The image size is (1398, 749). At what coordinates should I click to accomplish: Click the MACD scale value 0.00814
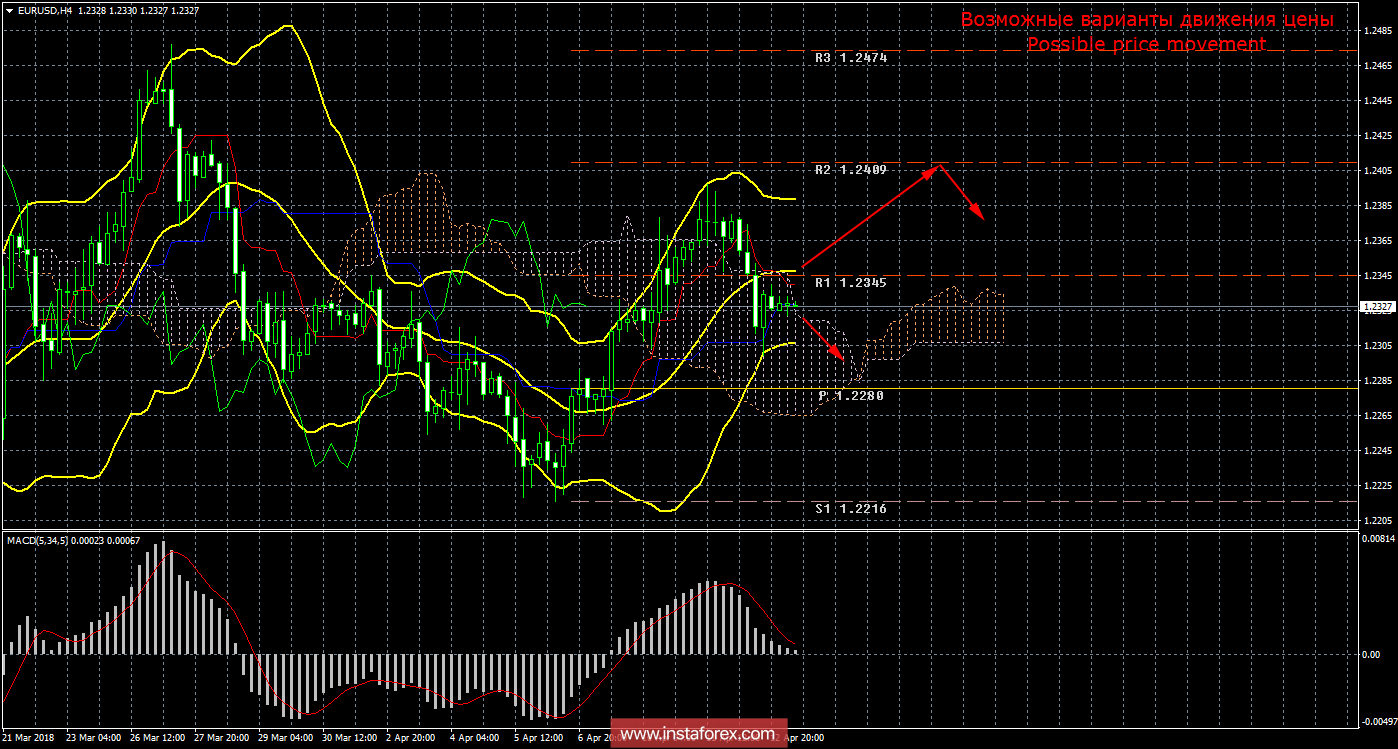1378,538
